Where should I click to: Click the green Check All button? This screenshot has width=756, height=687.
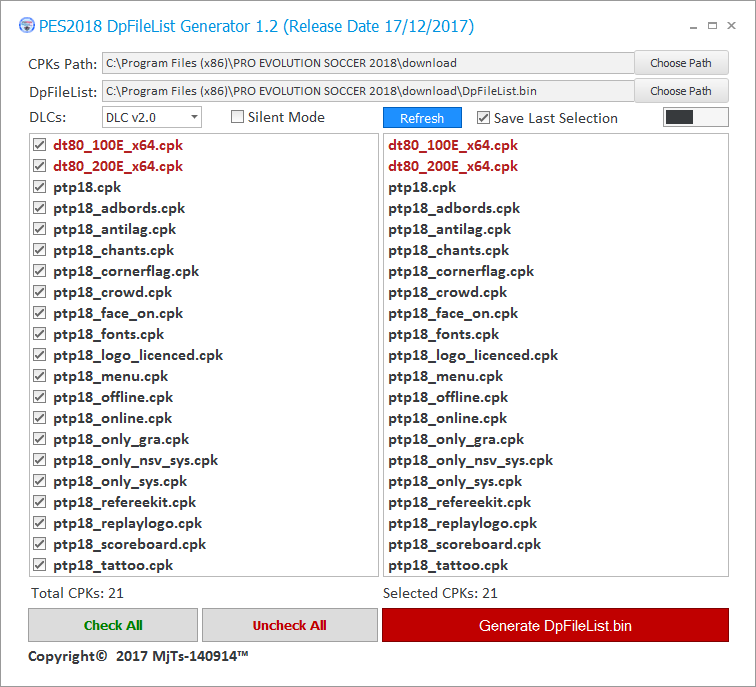(x=113, y=625)
